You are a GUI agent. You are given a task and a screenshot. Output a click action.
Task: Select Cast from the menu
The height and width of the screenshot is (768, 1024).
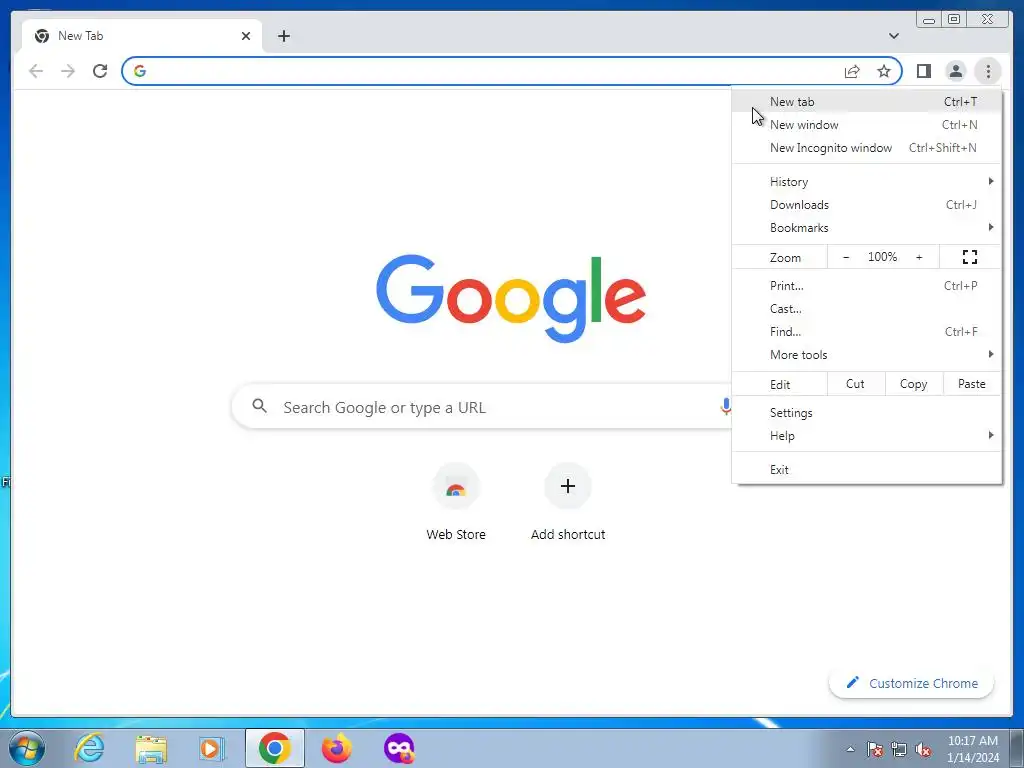[867, 308]
